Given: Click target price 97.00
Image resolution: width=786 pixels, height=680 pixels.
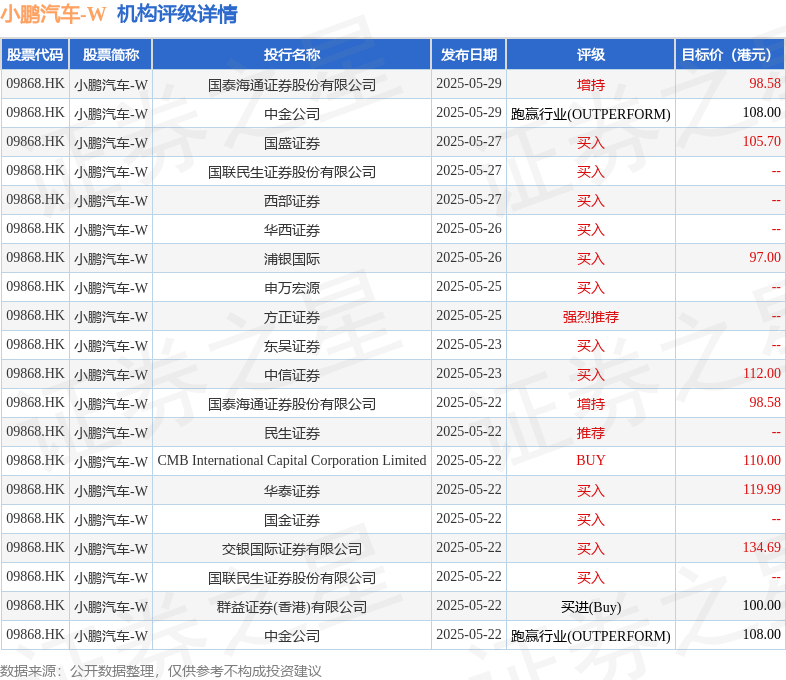Looking at the screenshot, I should click(764, 257).
